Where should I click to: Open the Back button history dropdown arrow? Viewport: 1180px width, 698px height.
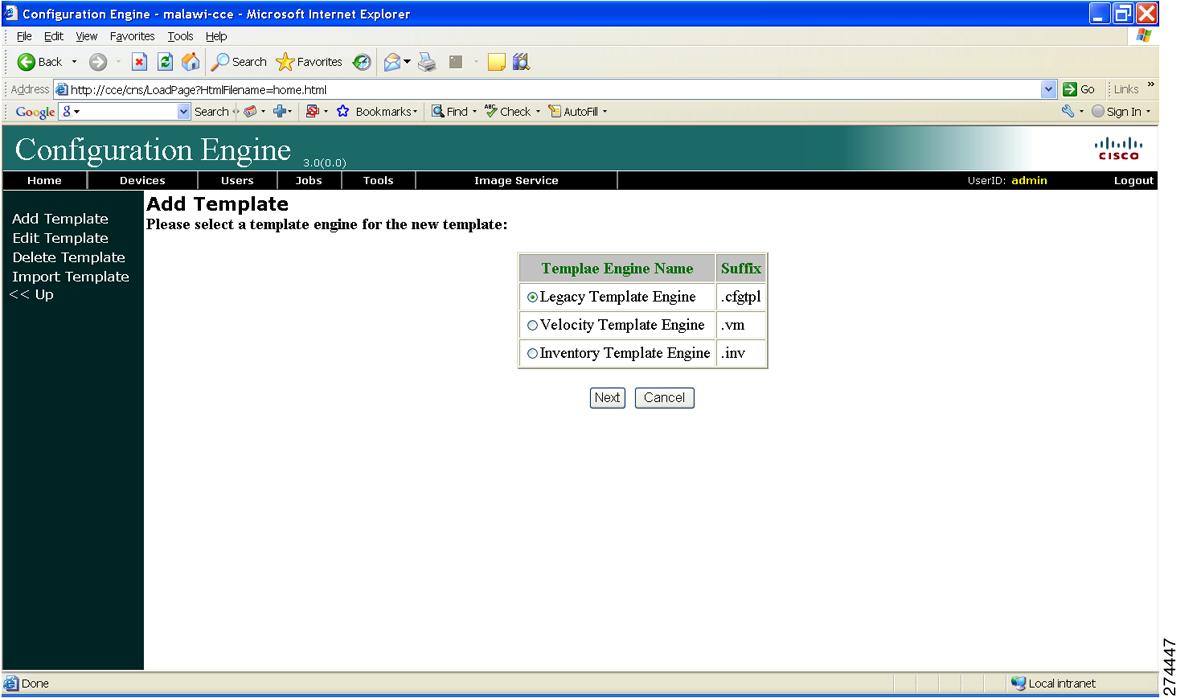(74, 62)
